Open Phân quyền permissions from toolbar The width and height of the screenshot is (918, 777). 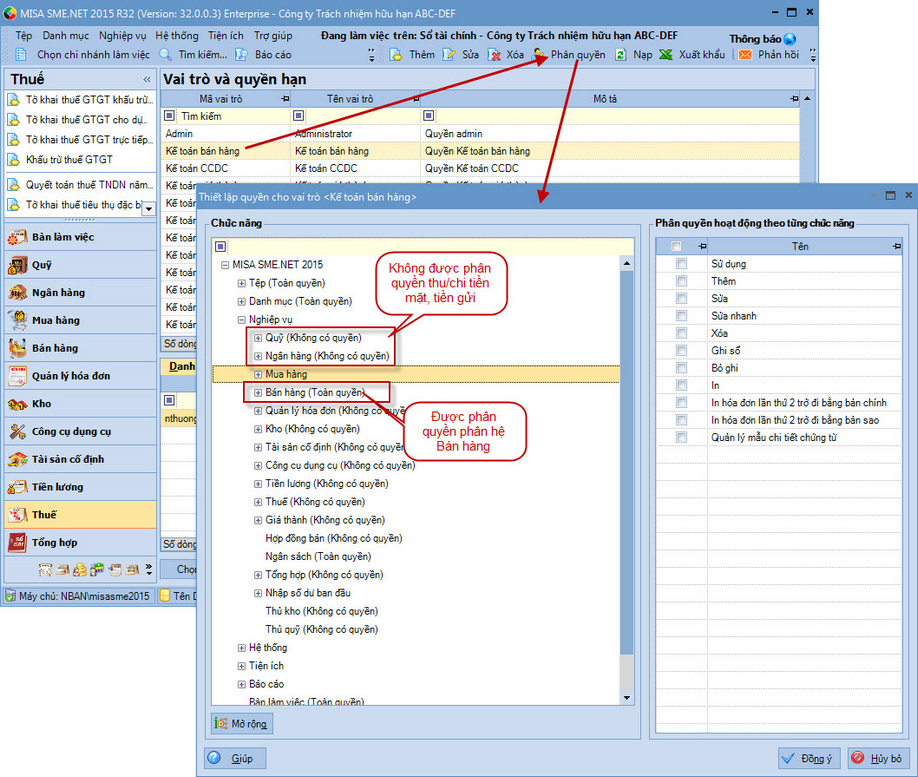(x=569, y=55)
